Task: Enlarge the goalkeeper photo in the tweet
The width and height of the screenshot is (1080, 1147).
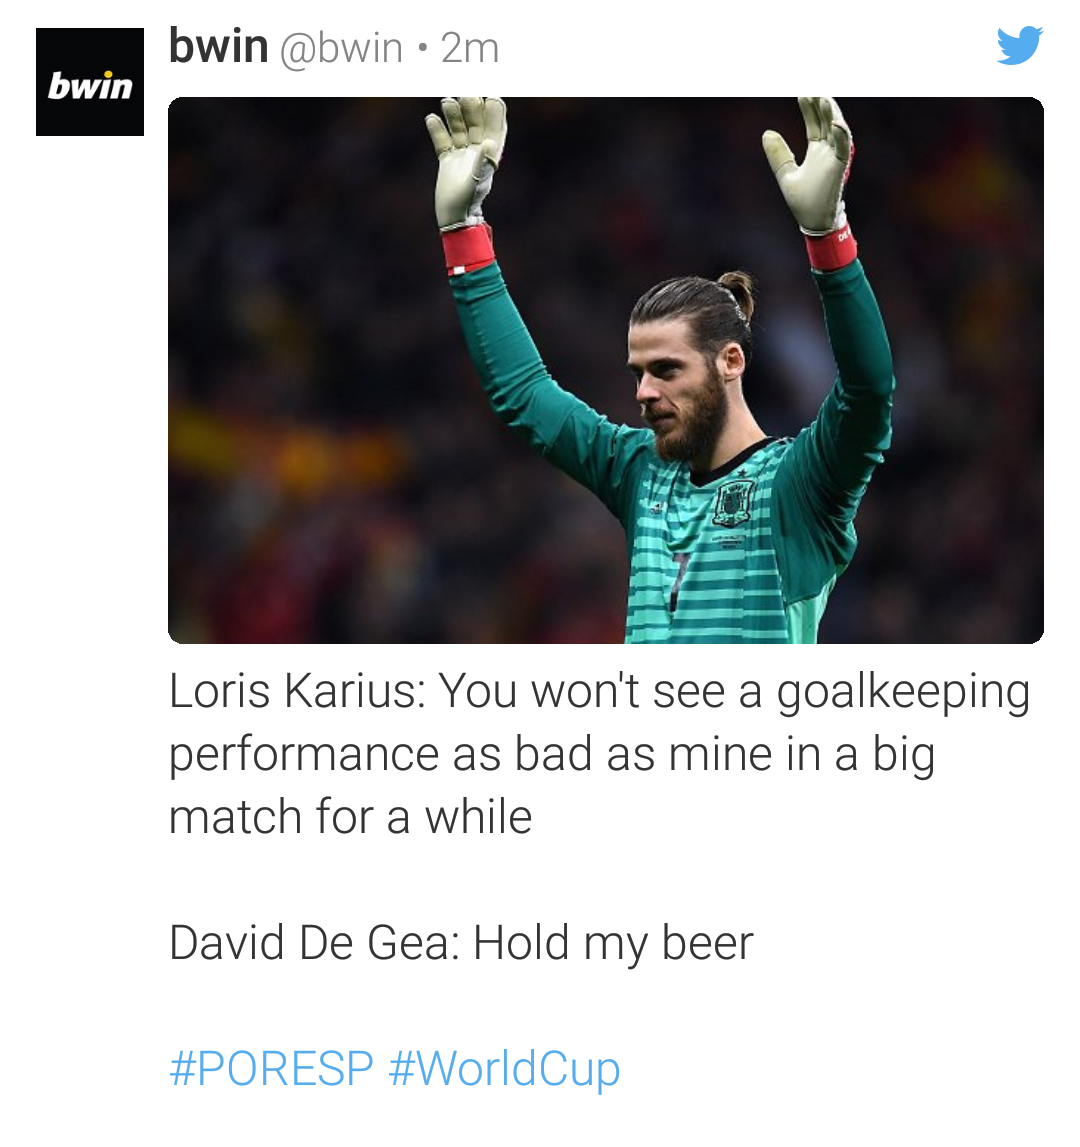Action: tap(606, 370)
